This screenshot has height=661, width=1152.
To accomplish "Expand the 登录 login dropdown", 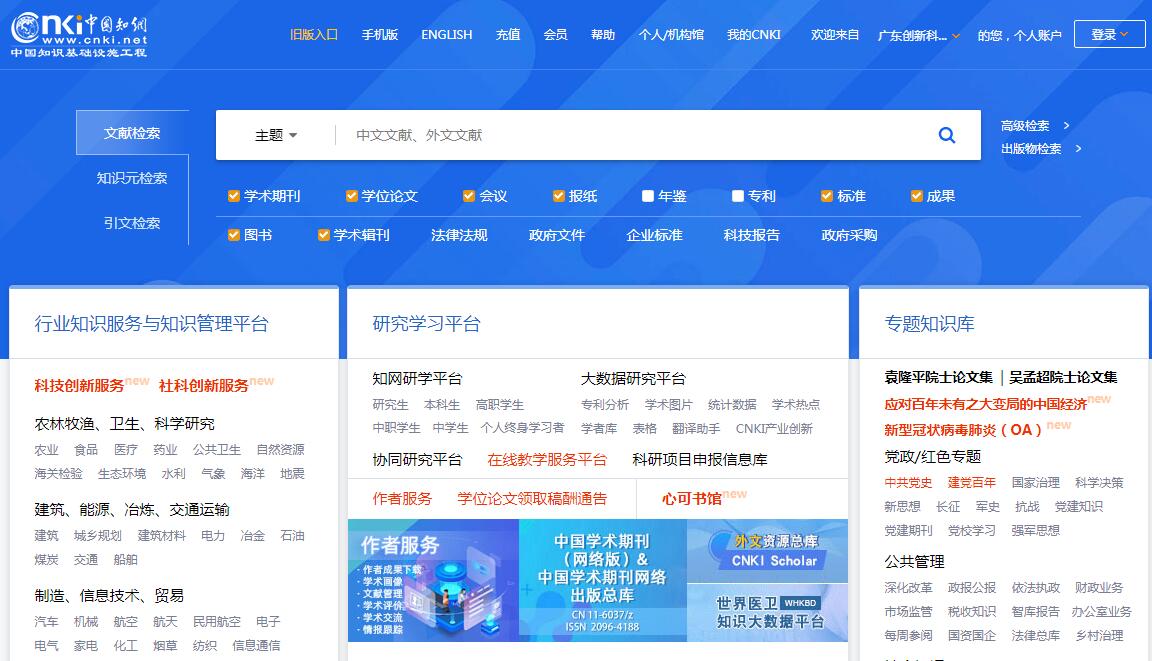I will tap(1109, 35).
